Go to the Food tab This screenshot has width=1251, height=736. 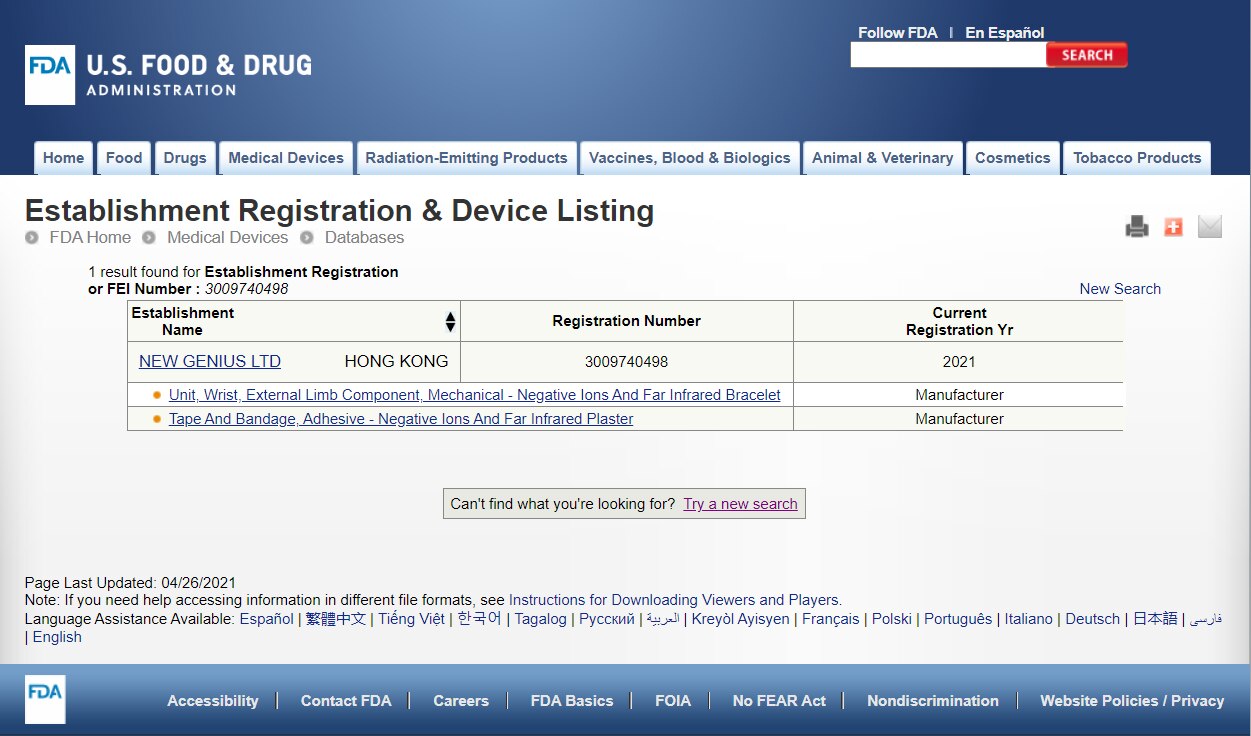[x=124, y=158]
